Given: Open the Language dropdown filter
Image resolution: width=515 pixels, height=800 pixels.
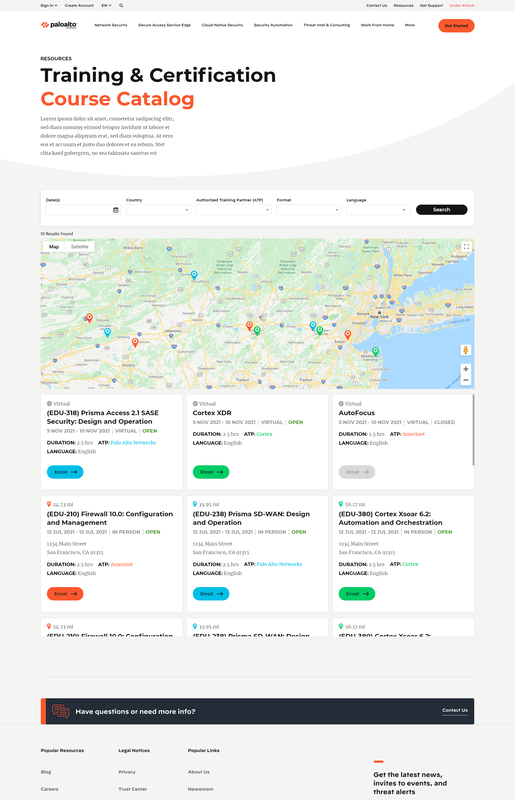Looking at the screenshot, I should (x=378, y=210).
